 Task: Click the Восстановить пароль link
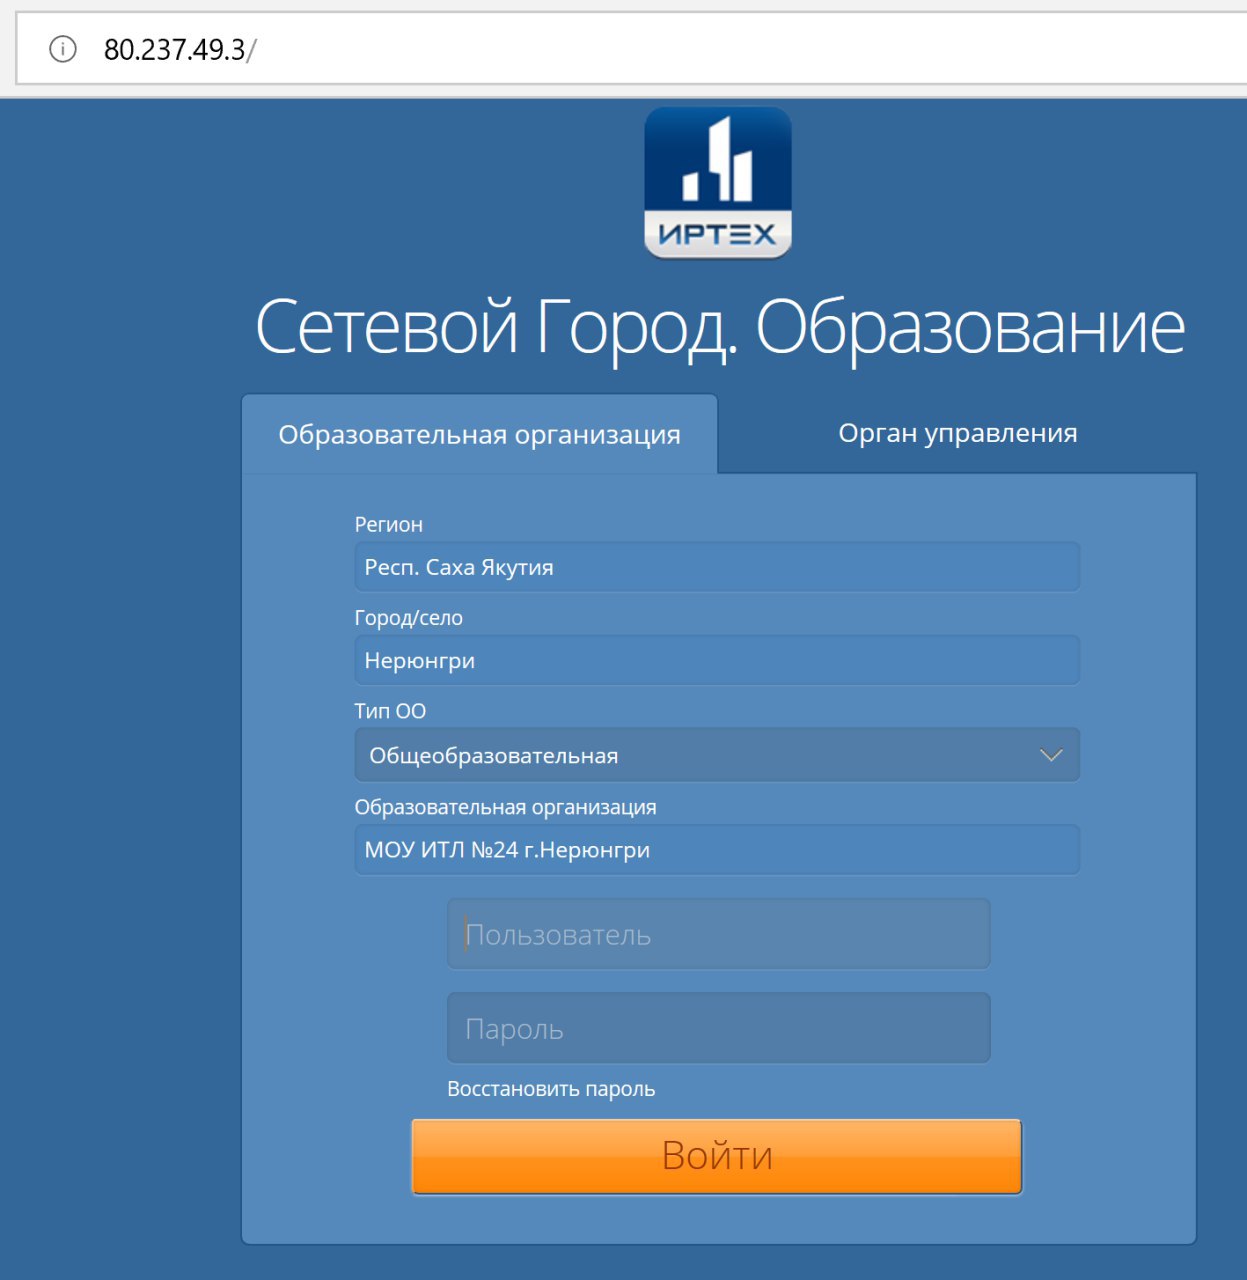(x=551, y=1089)
